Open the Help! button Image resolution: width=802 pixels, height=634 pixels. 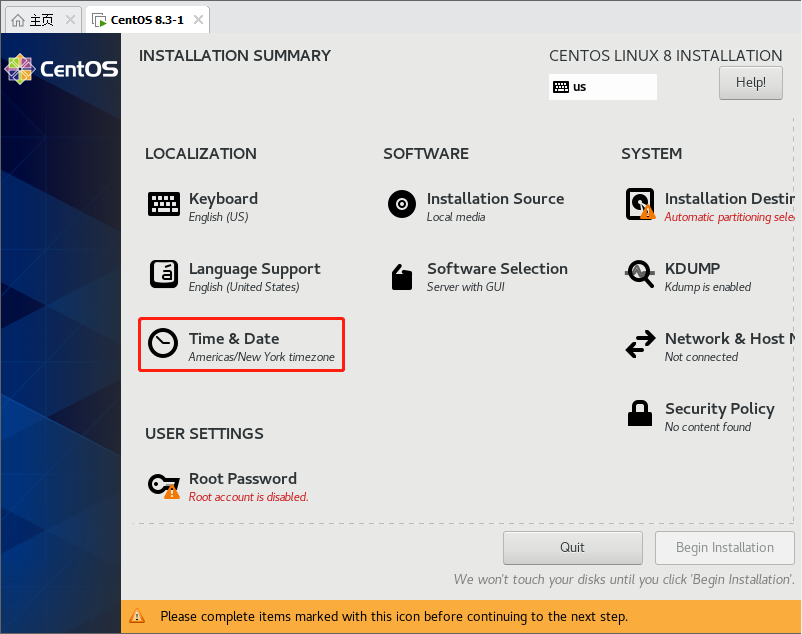[x=750, y=83]
